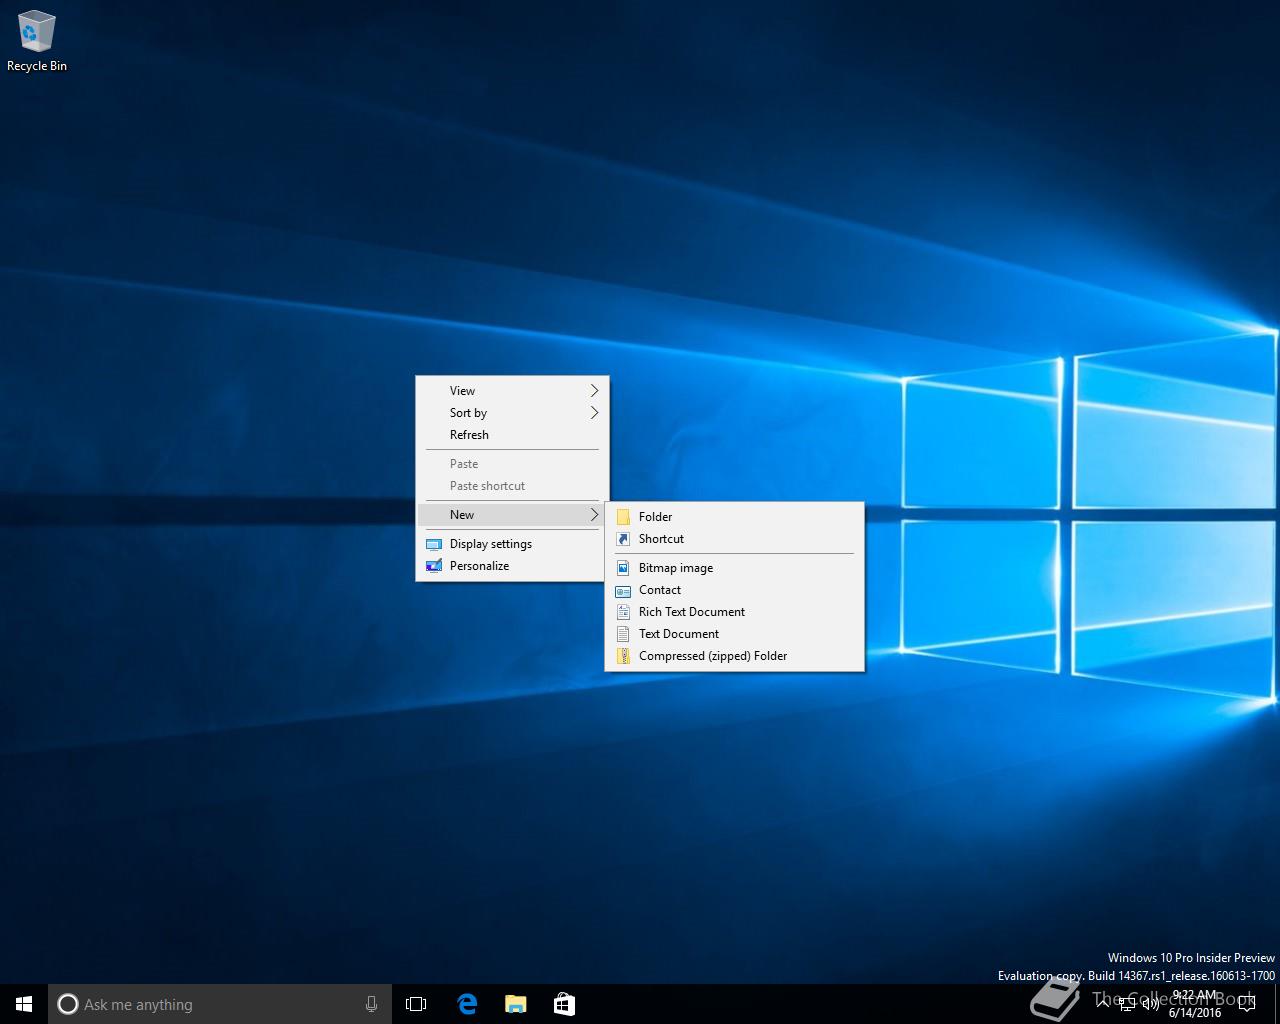Create a new Folder from the submenu
The height and width of the screenshot is (1024, 1280).
[x=735, y=517]
